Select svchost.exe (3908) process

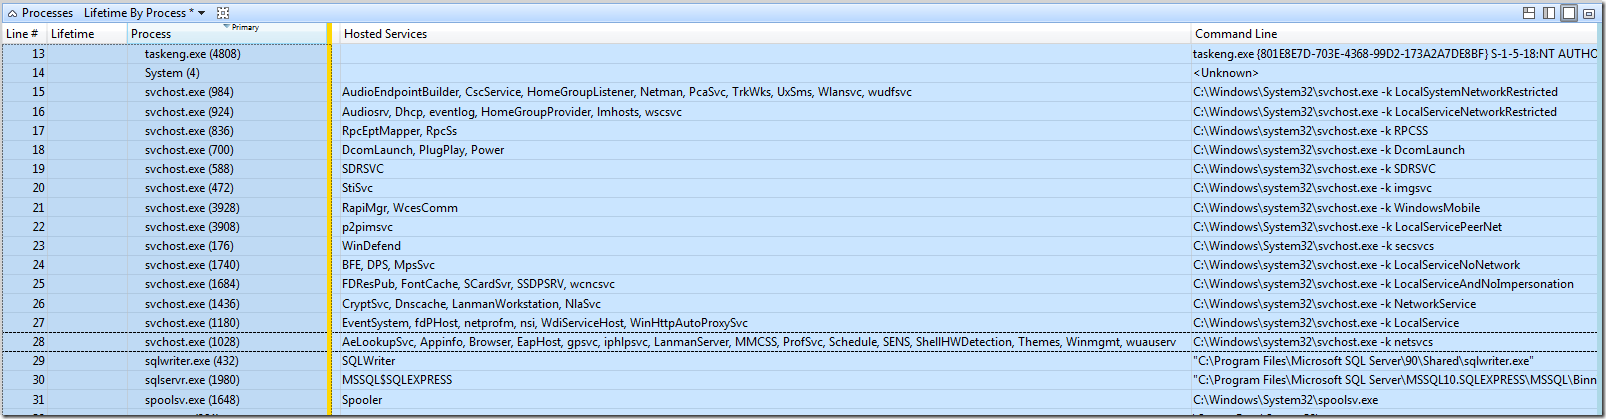click(192, 227)
